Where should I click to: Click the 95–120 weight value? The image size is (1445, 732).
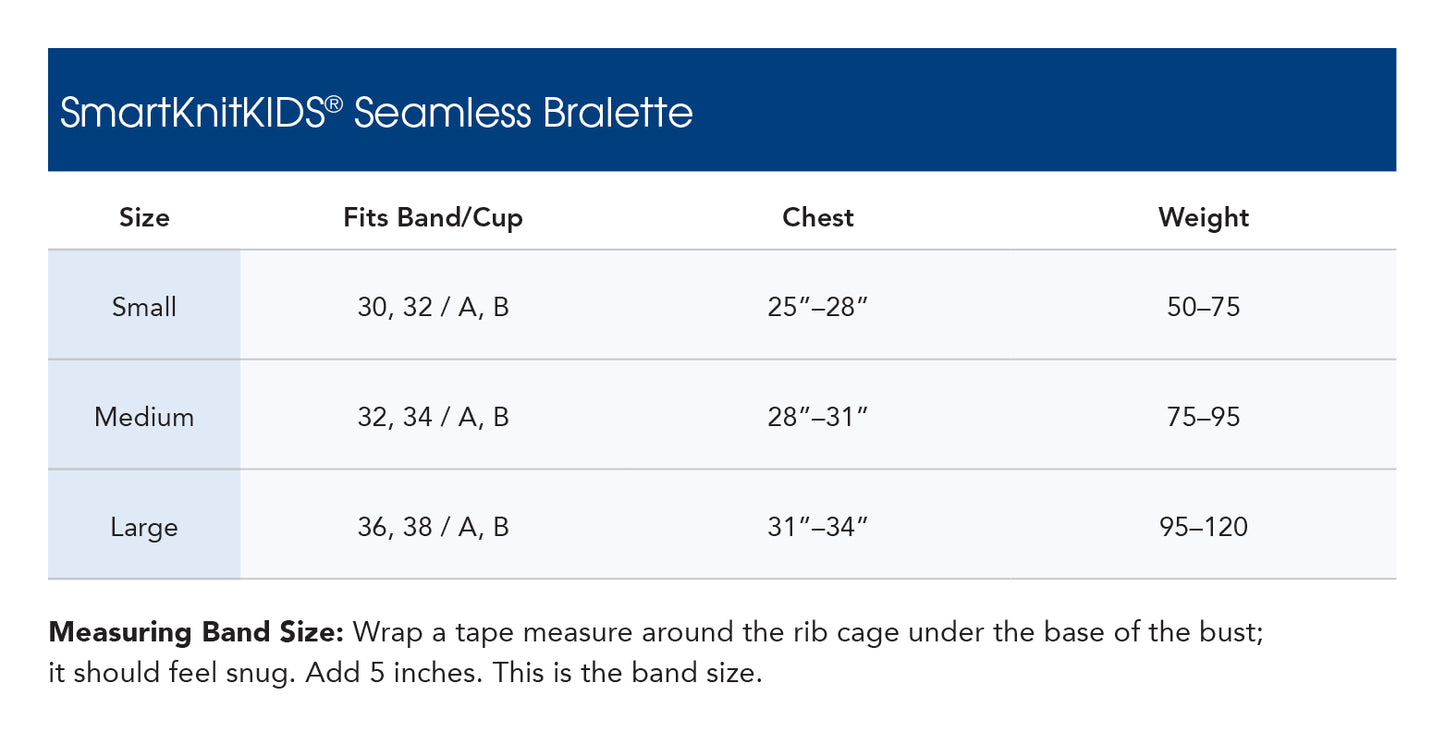coord(1203,527)
